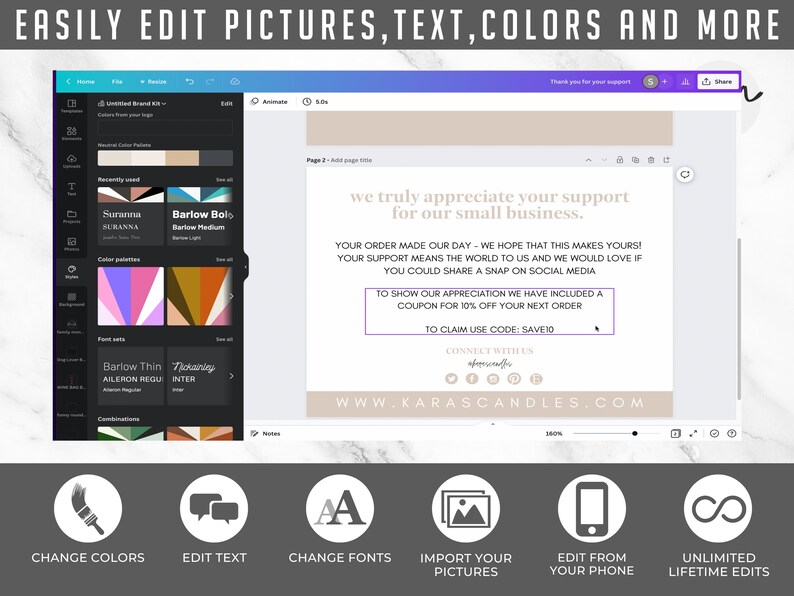
Task: Click the S user avatar
Action: tap(650, 81)
